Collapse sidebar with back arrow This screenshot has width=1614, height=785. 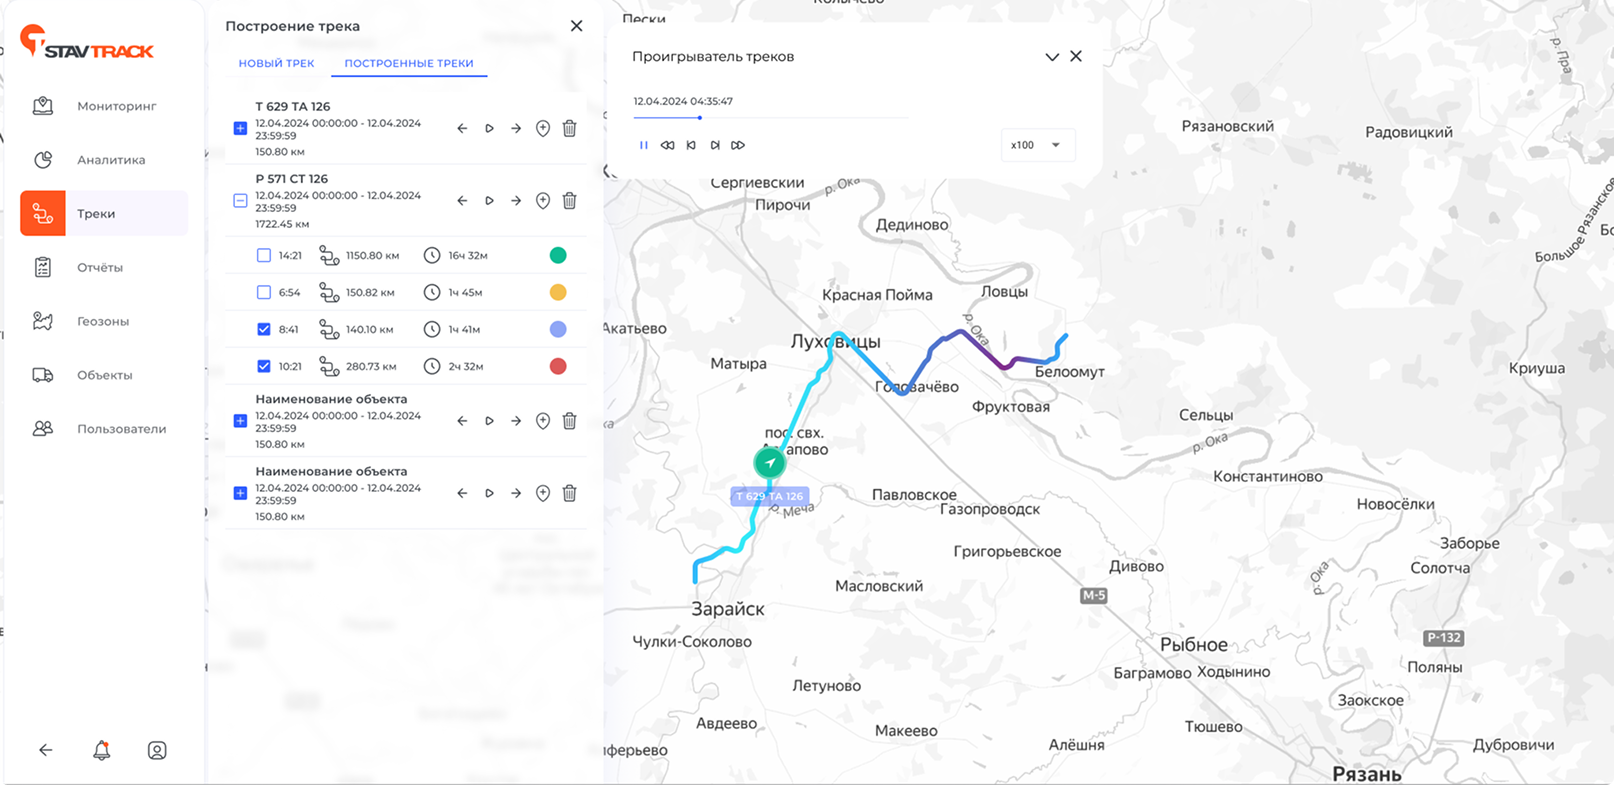coord(46,750)
